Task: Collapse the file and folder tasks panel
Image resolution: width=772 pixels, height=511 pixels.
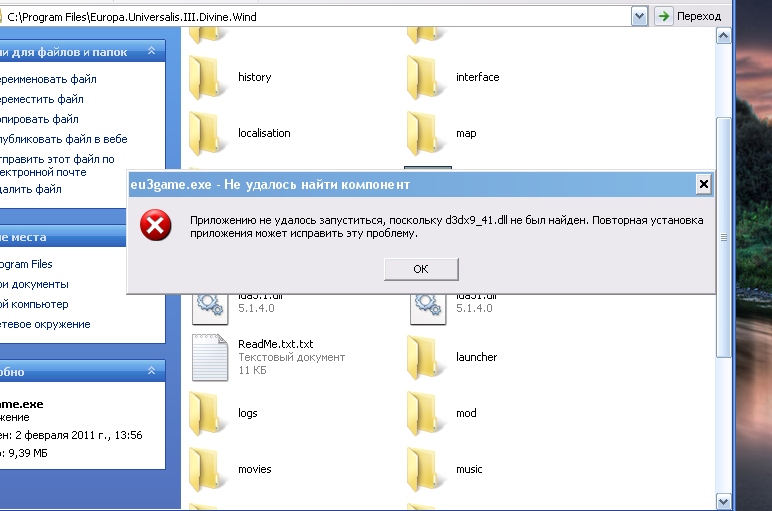Action: tap(152, 51)
